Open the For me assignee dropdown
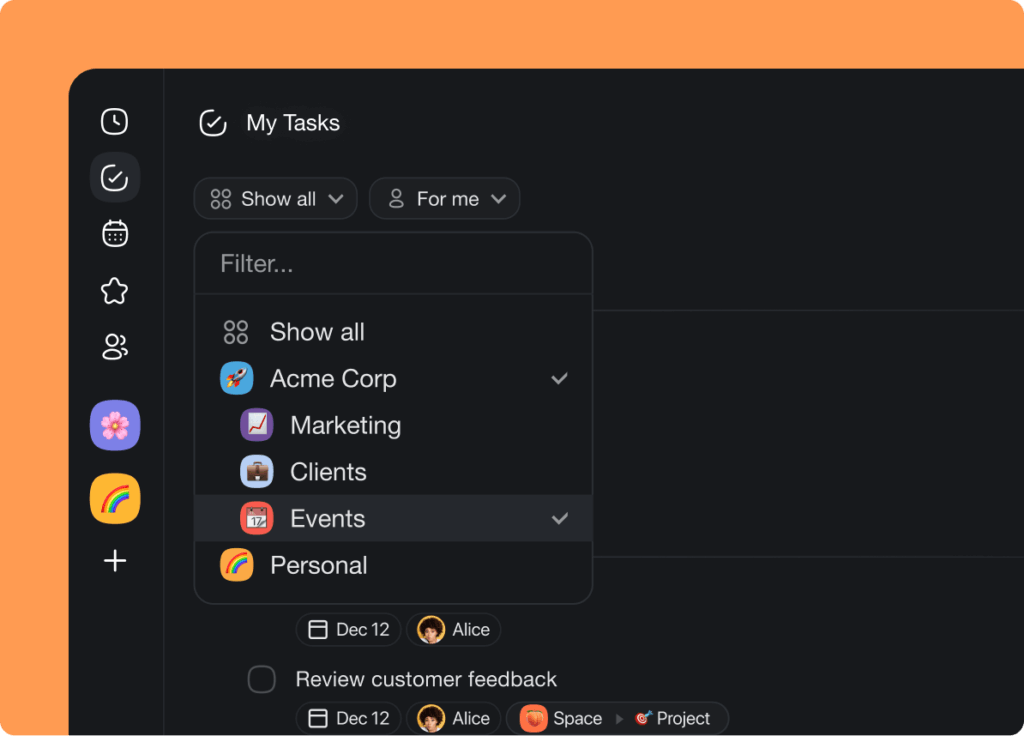This screenshot has height=736, width=1024. coord(444,198)
